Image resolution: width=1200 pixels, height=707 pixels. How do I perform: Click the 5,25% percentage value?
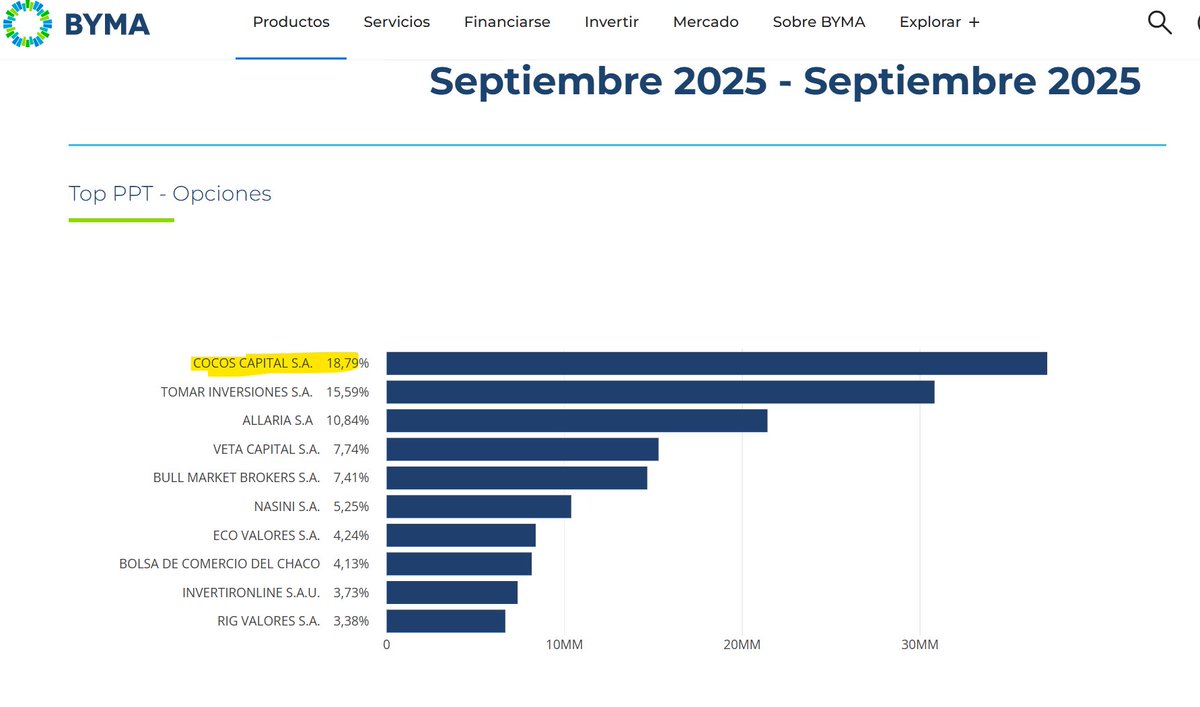pos(351,507)
